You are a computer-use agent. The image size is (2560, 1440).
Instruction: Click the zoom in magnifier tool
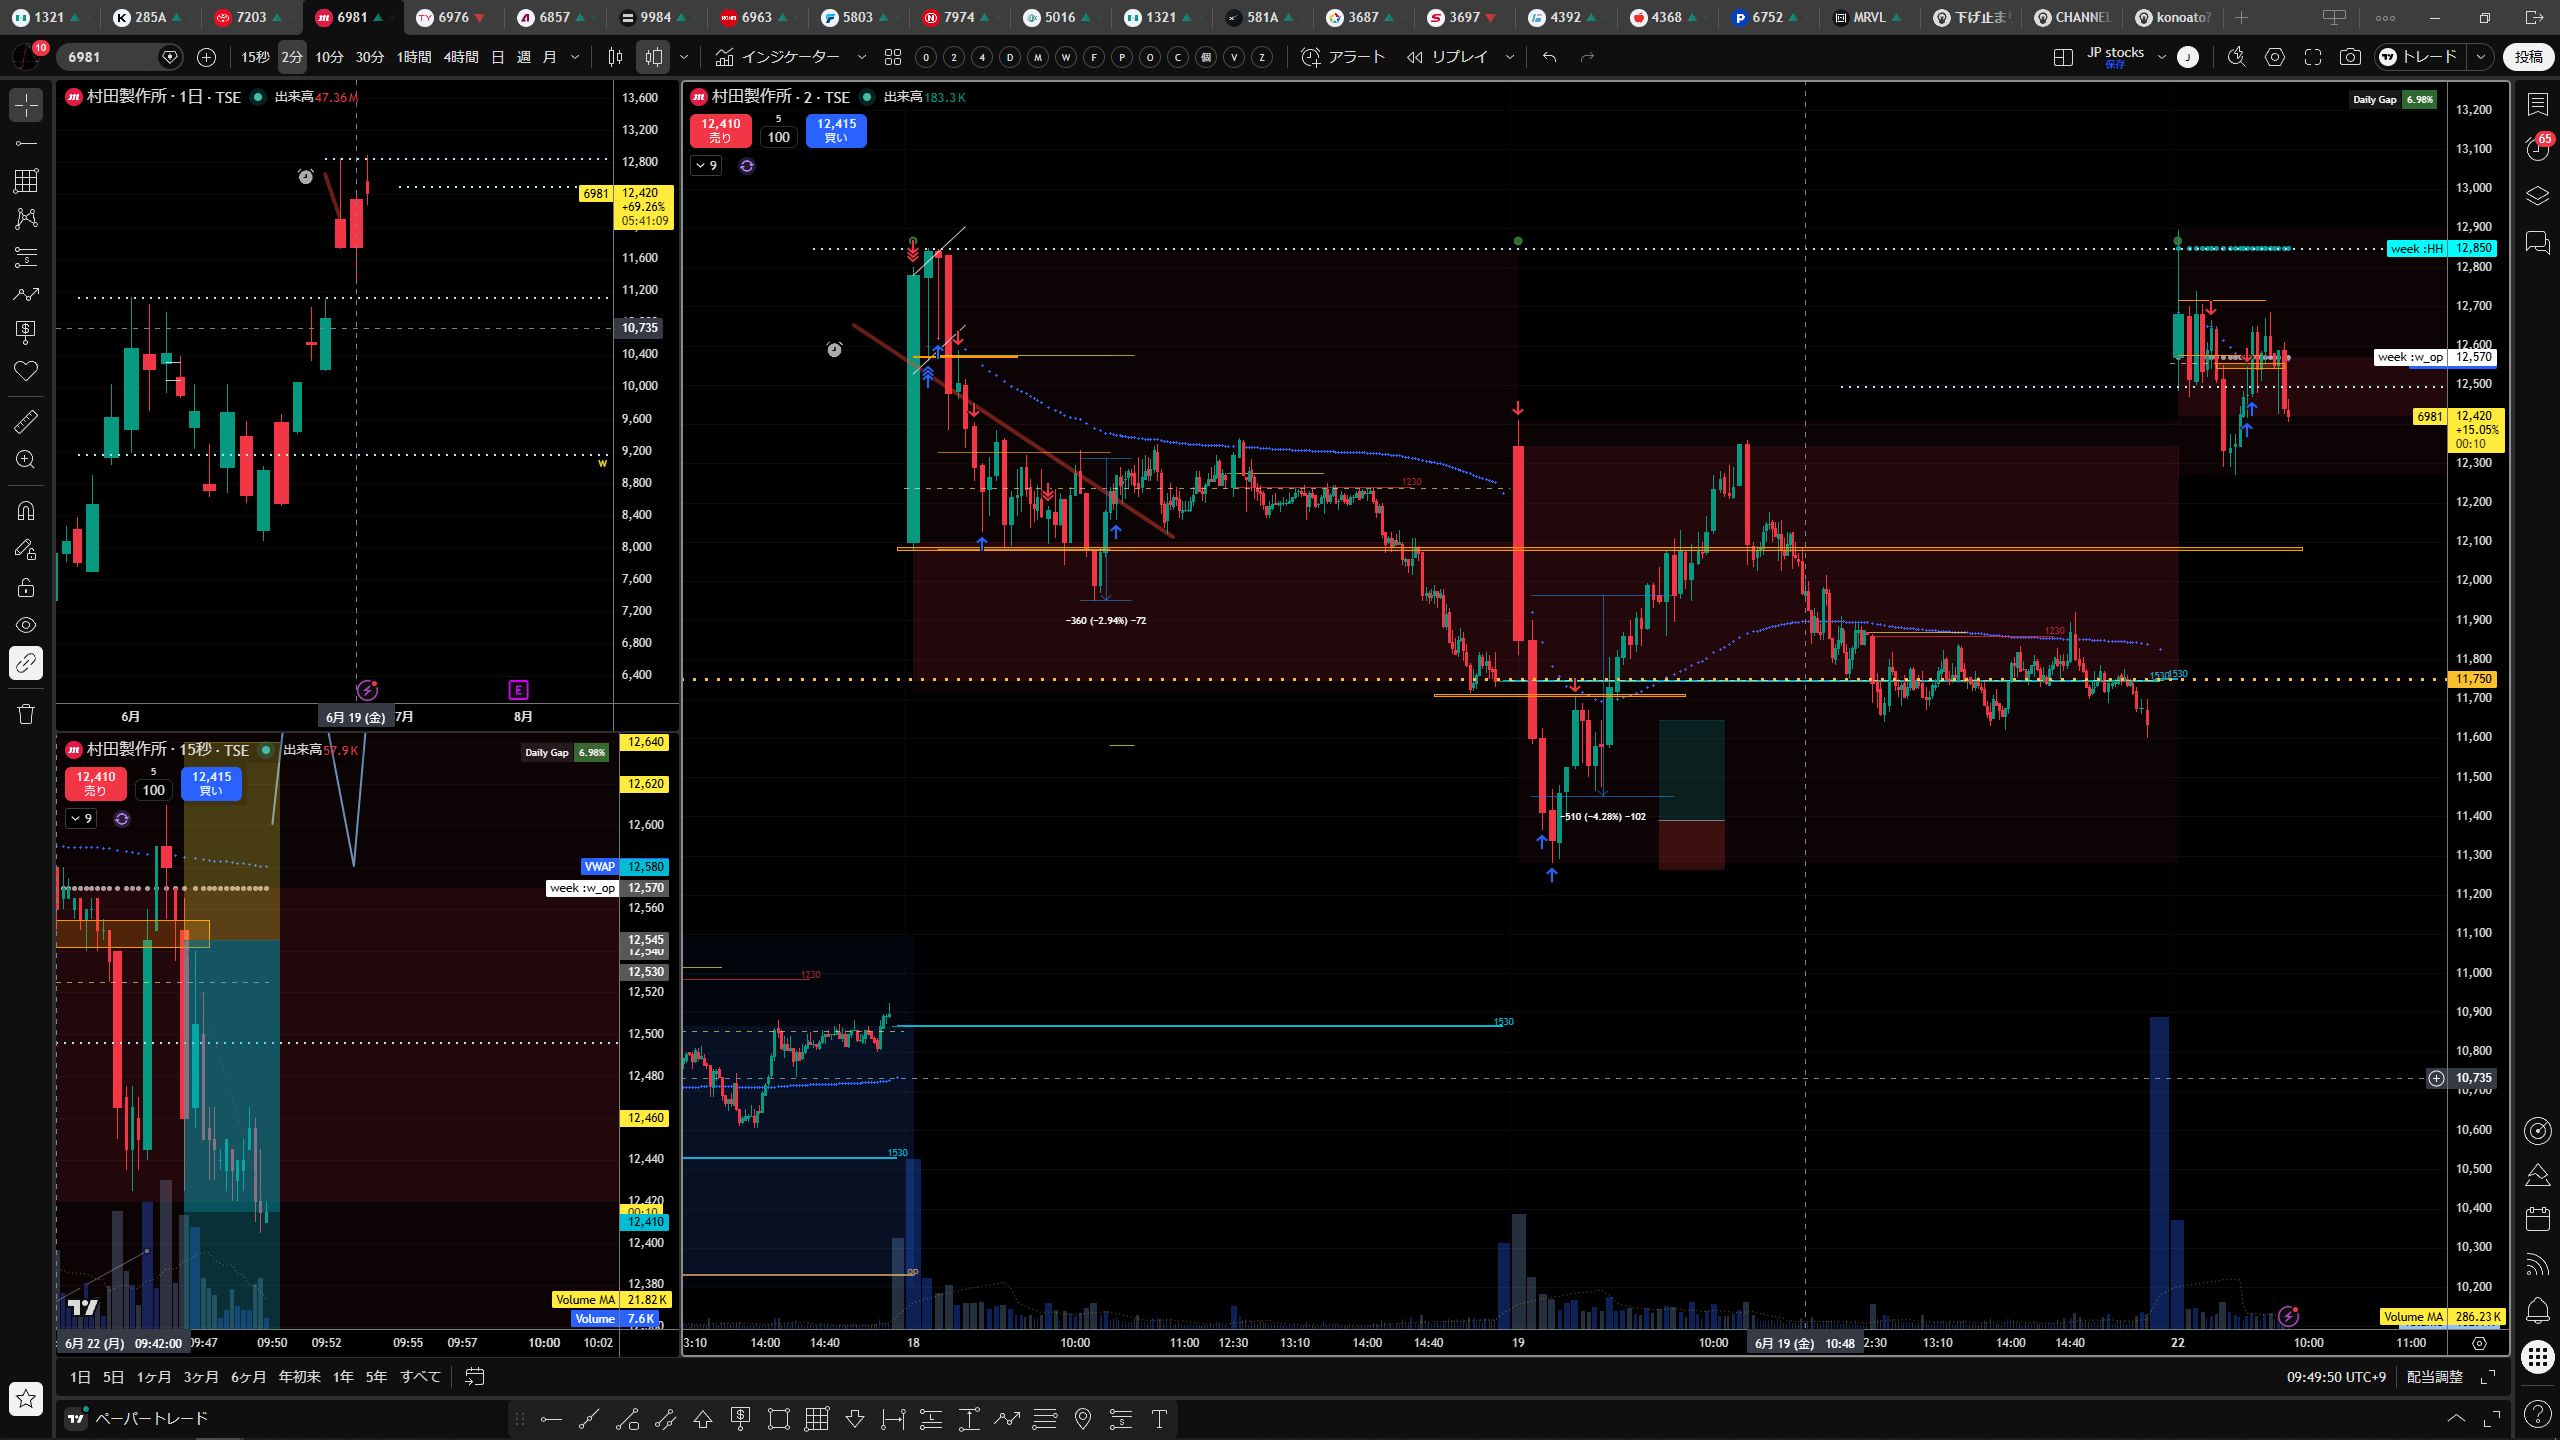pos(26,460)
